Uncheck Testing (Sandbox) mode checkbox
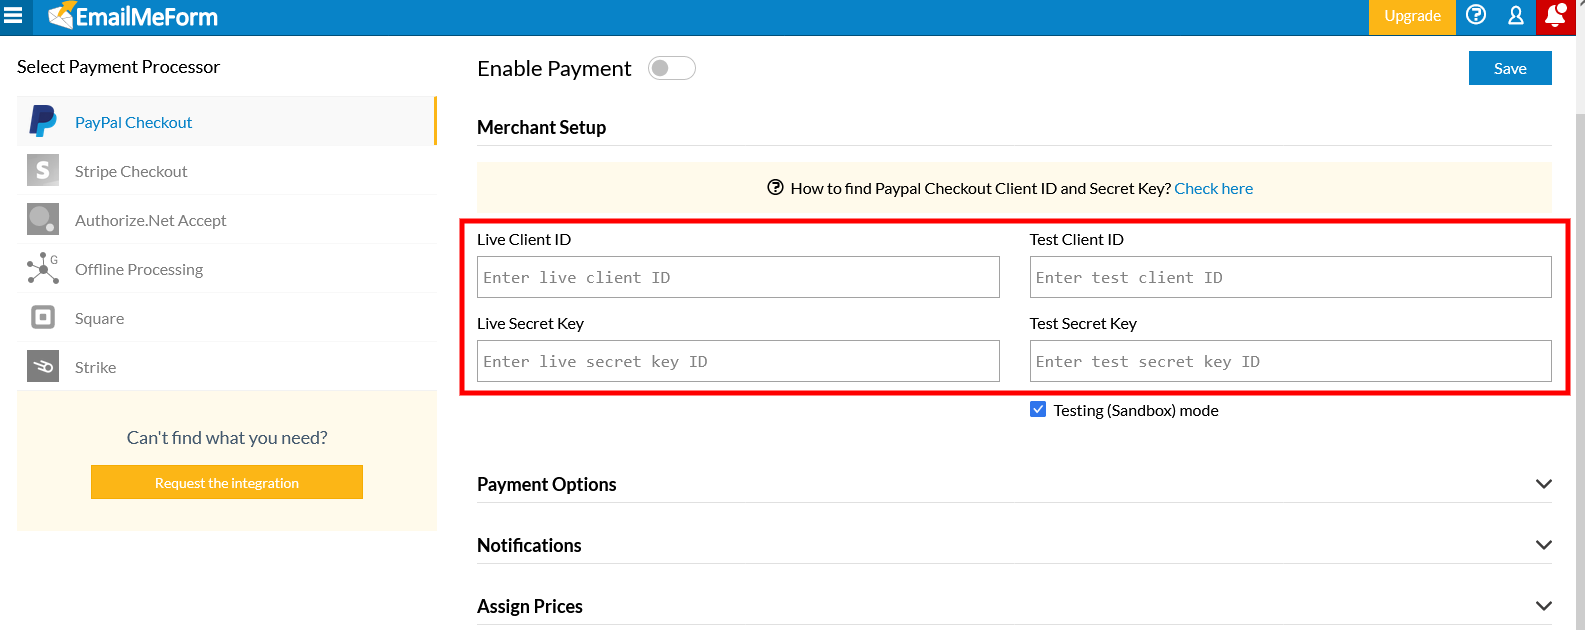Screen dimensions: 1585x630 1038,410
